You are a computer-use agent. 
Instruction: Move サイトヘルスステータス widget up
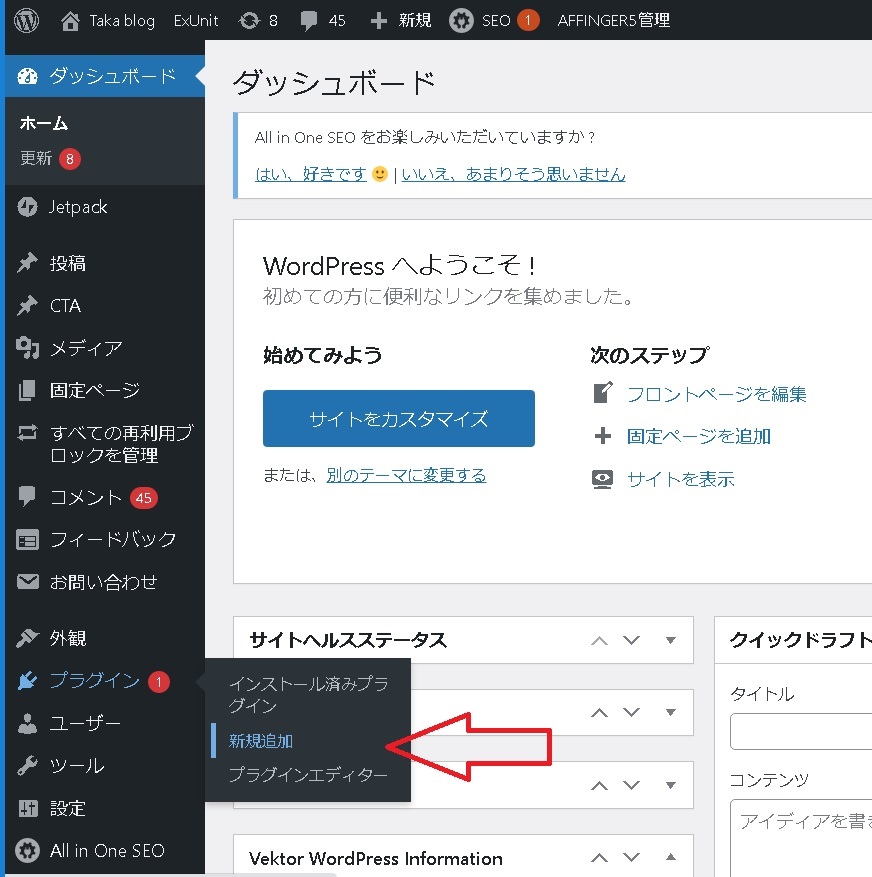click(x=599, y=640)
